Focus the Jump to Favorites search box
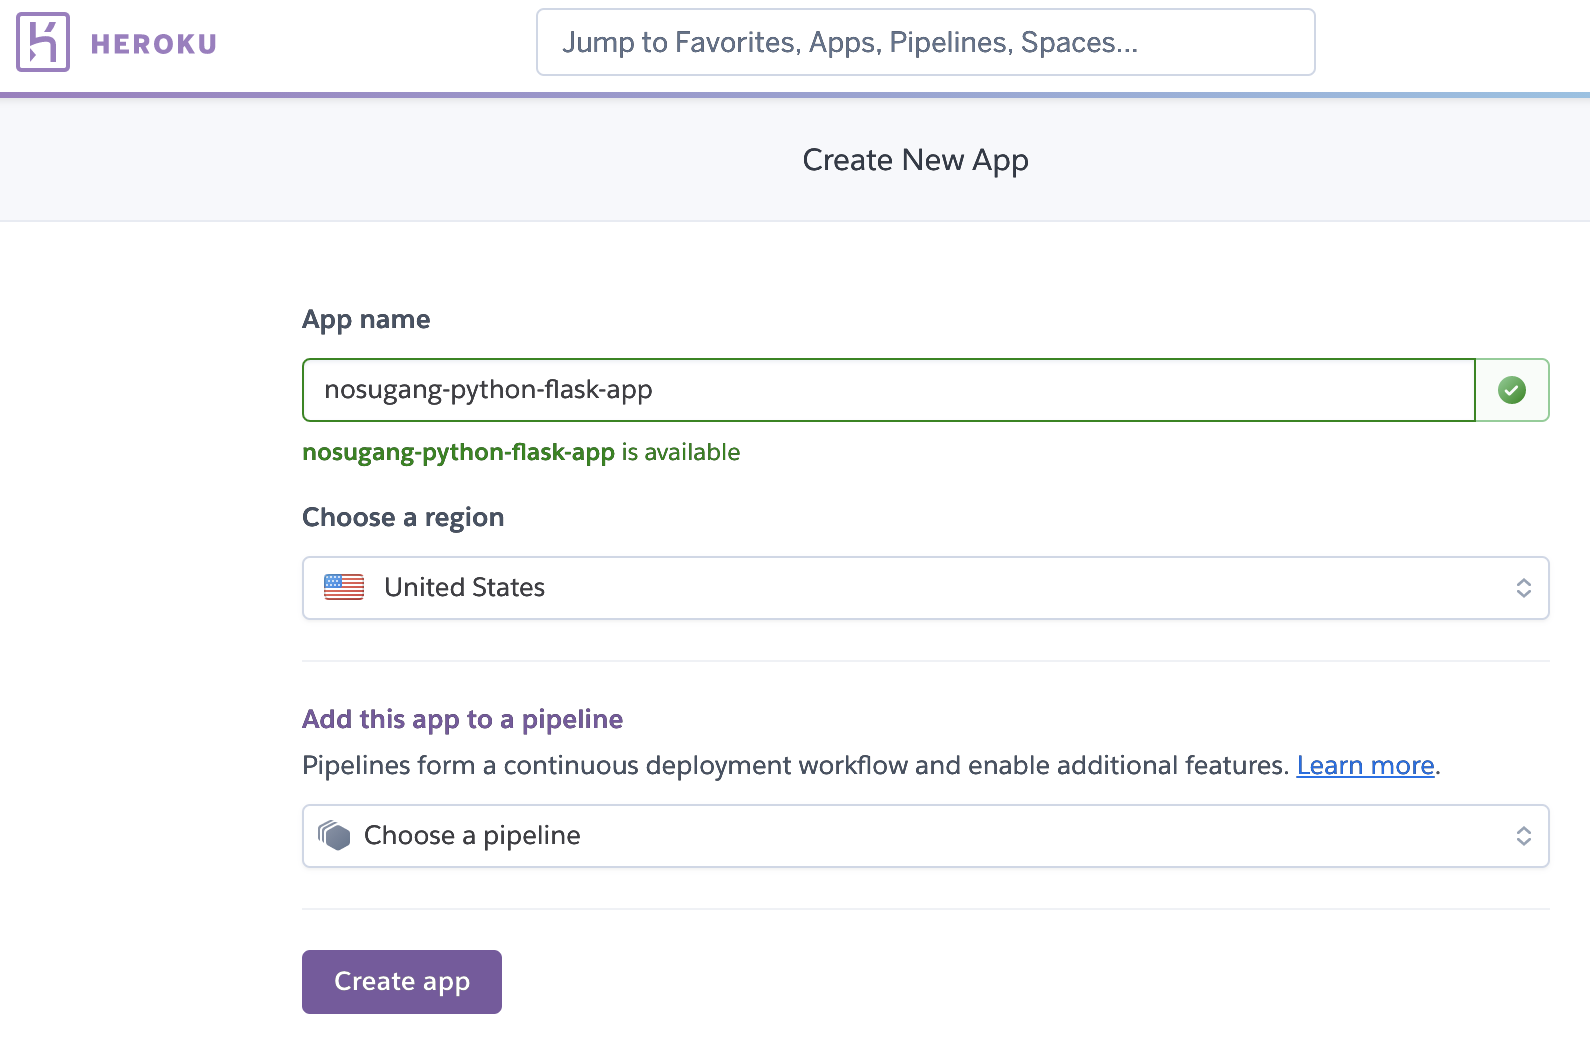Screen dimensions: 1590x1056 coord(925,42)
